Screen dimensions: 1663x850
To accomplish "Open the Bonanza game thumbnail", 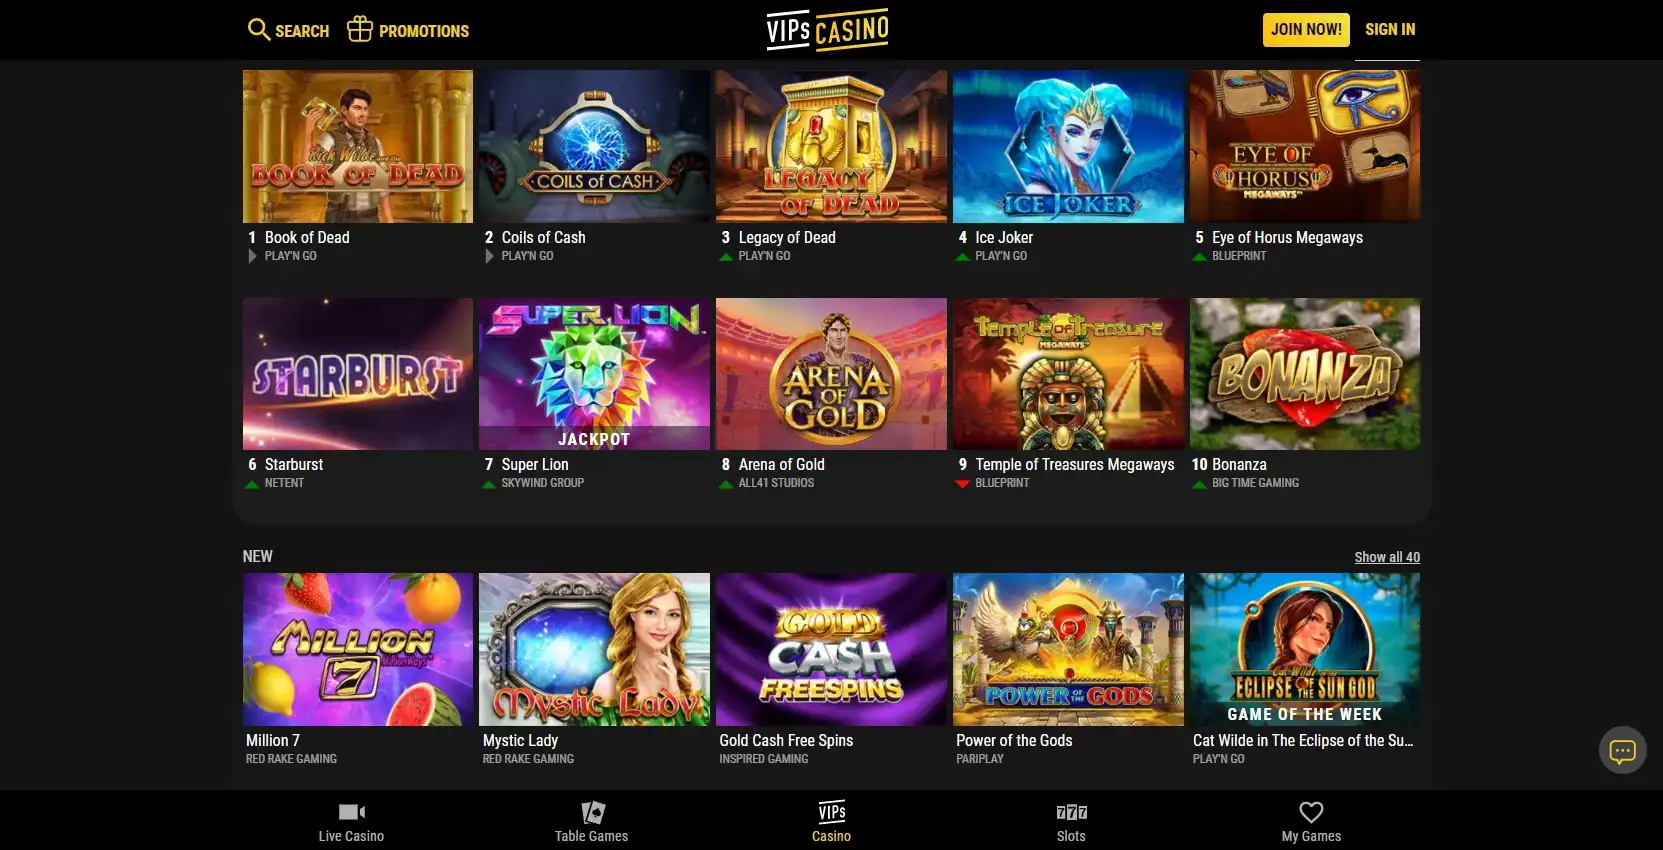I will point(1305,374).
